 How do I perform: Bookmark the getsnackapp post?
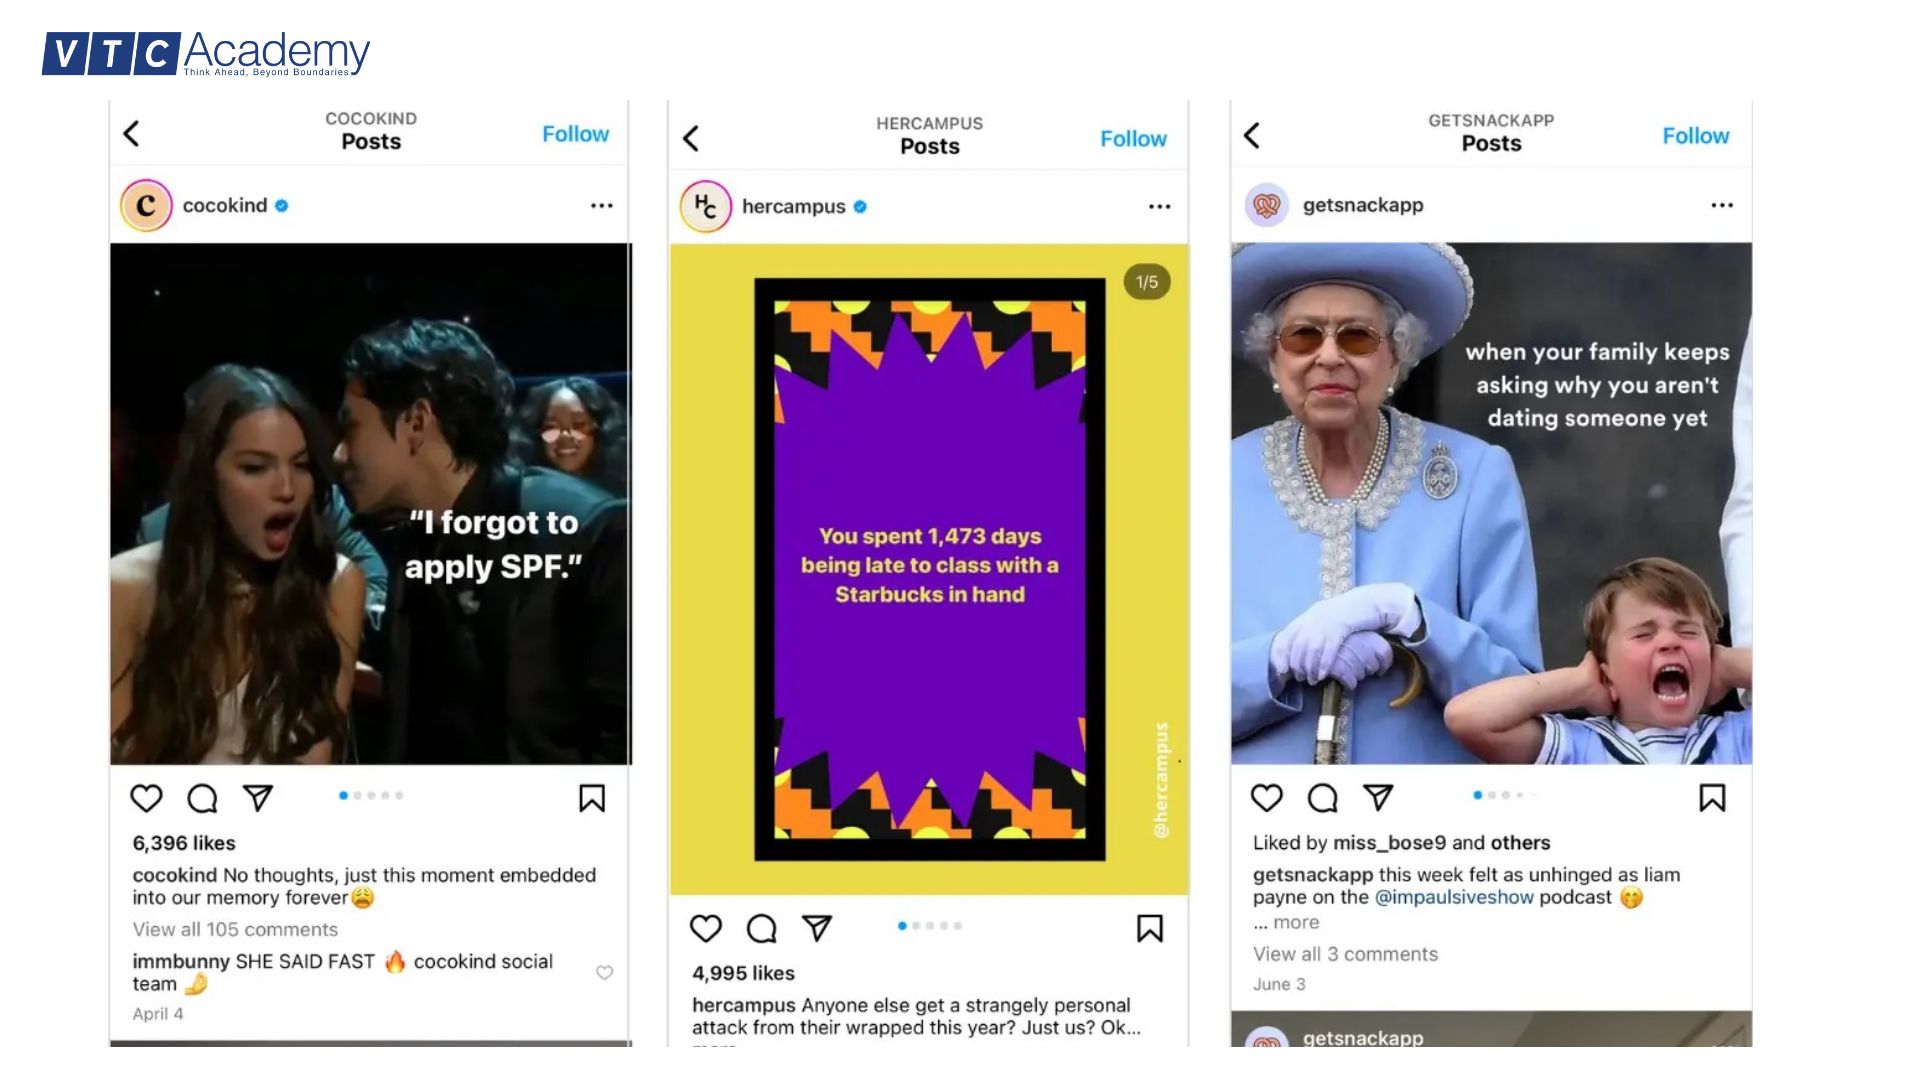coord(1712,797)
